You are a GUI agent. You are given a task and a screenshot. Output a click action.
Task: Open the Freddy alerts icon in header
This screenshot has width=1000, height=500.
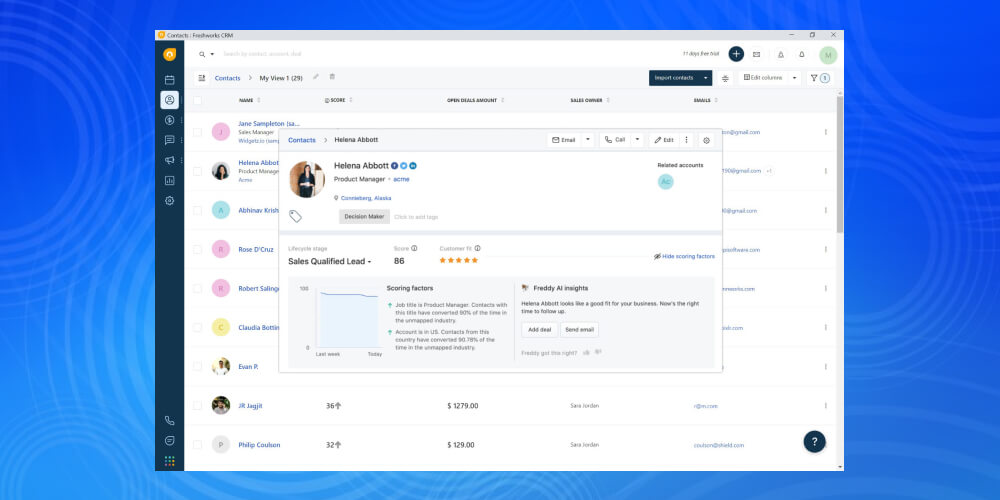781,55
